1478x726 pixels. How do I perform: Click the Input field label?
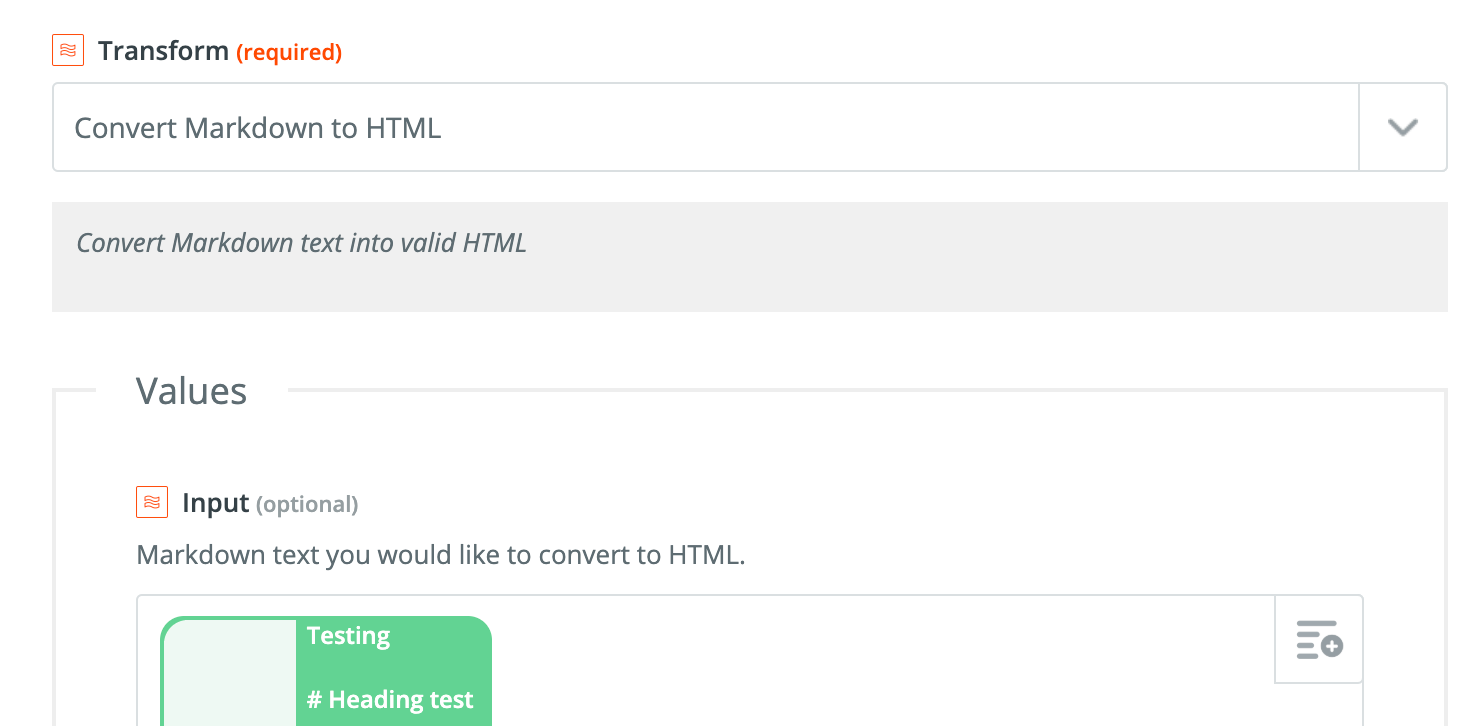(x=215, y=503)
